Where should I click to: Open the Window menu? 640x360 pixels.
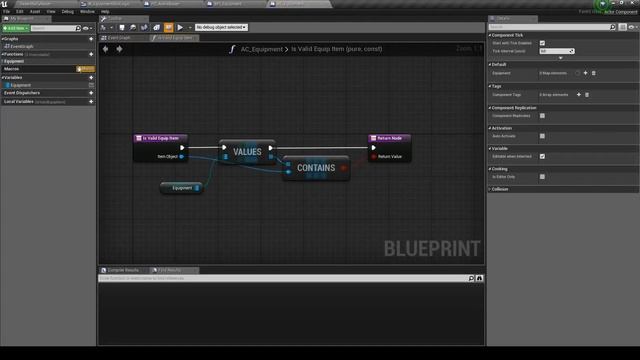87,11
